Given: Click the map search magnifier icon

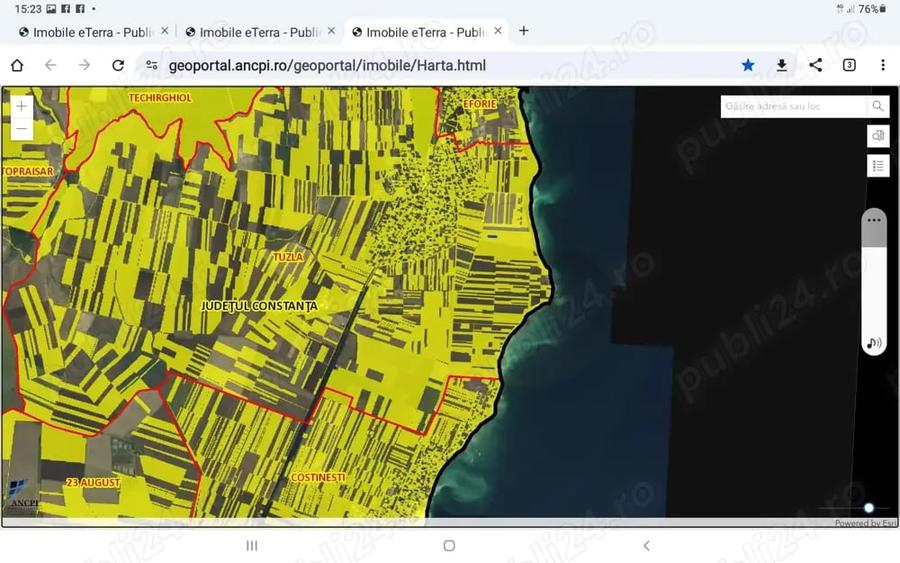Looking at the screenshot, I should click(878, 106).
